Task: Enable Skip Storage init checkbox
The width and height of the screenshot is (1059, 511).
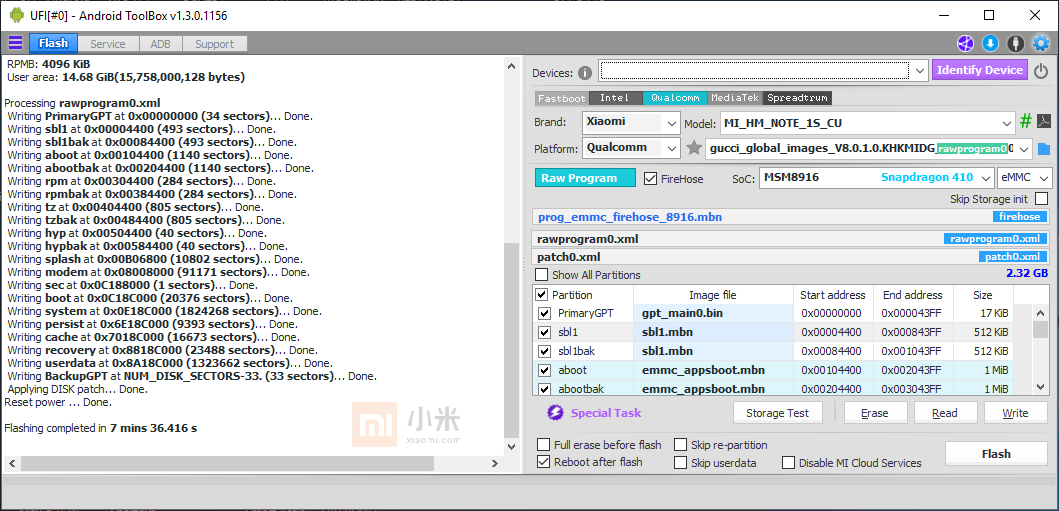Action: click(x=1041, y=198)
